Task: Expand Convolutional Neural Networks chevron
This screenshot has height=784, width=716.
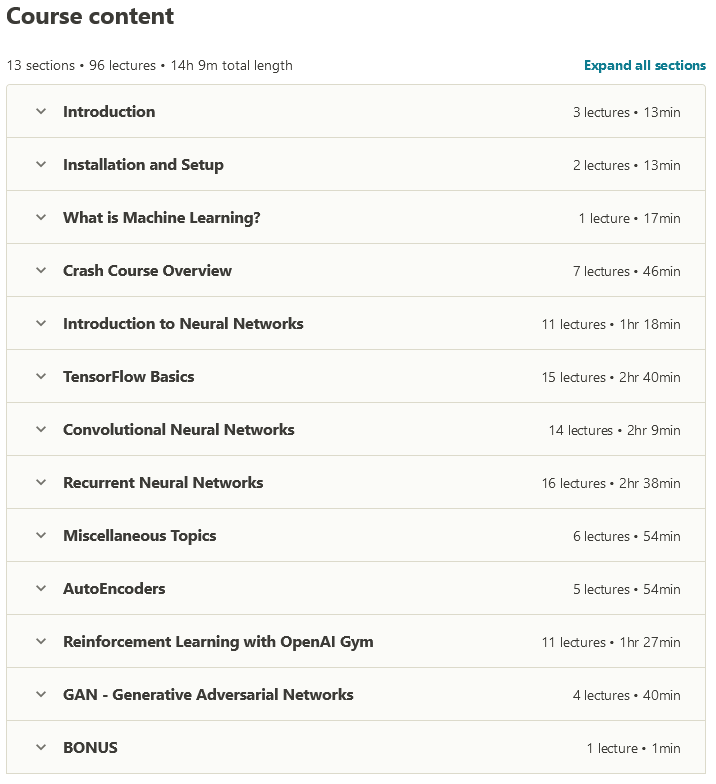Action: 41,430
